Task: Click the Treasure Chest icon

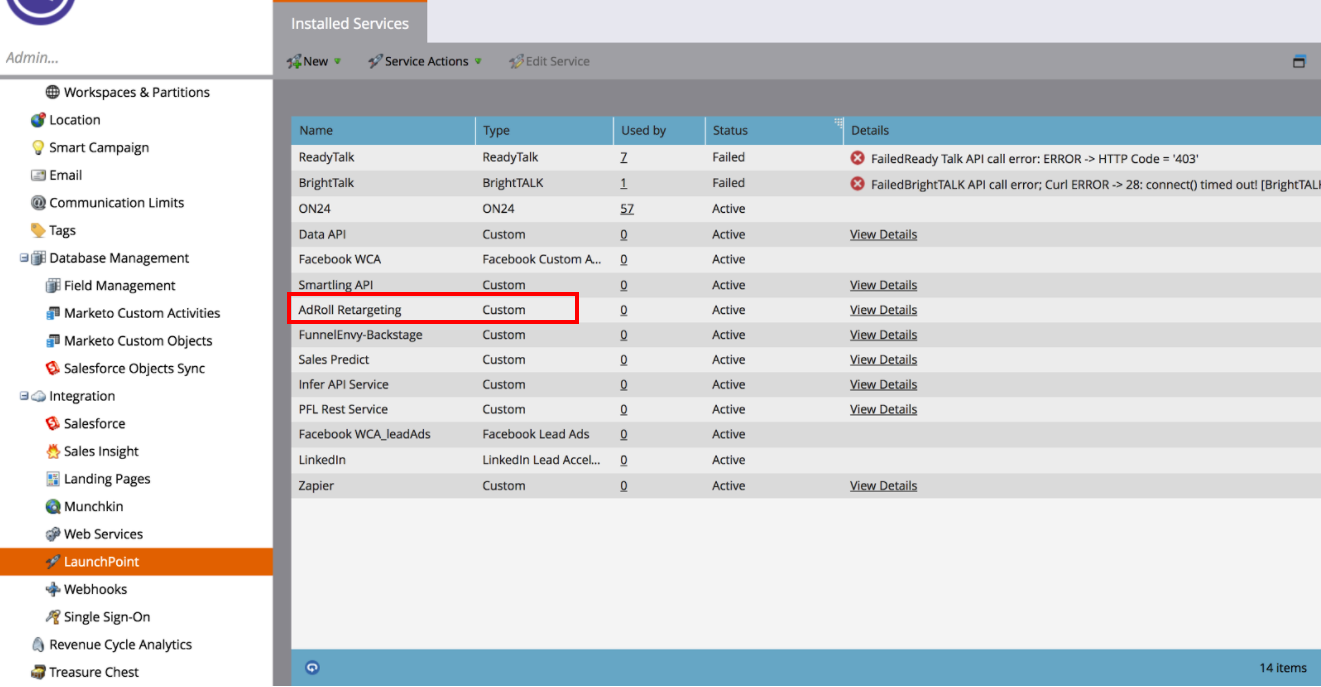Action: (38, 672)
